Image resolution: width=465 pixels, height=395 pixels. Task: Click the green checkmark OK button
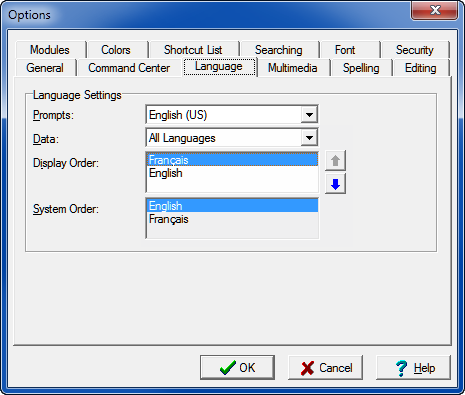coord(237,367)
